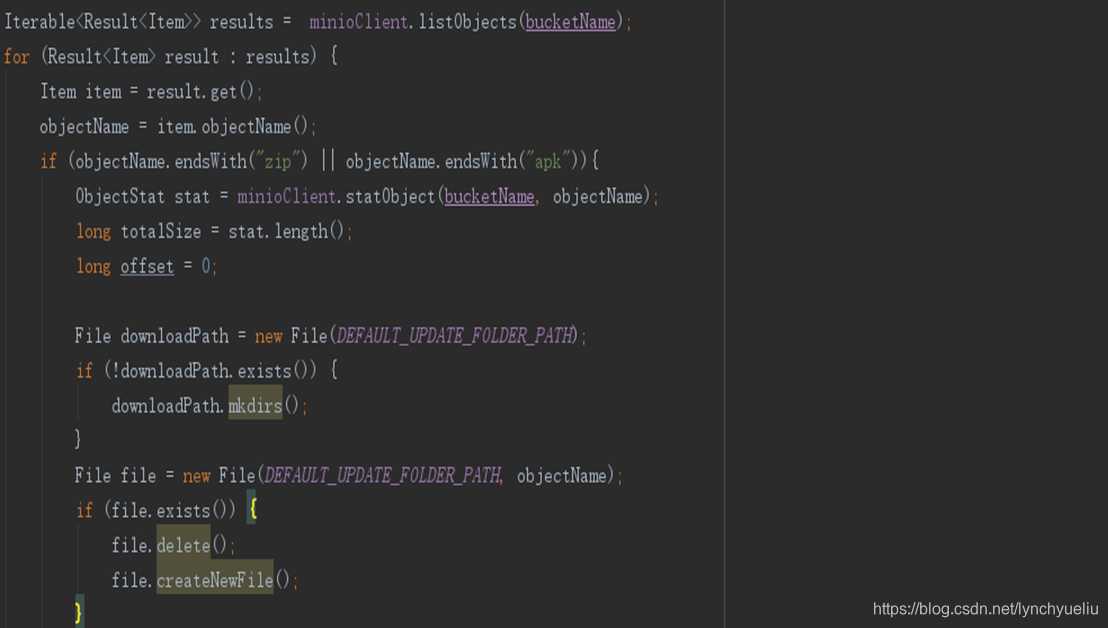This screenshot has height=628, width=1108.
Task: Click the ObjectStat type name
Action: [119, 196]
